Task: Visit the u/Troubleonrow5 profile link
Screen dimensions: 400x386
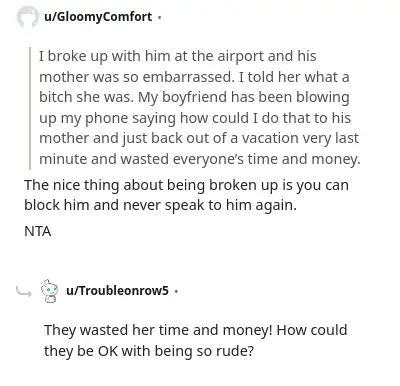Action: coord(117,291)
